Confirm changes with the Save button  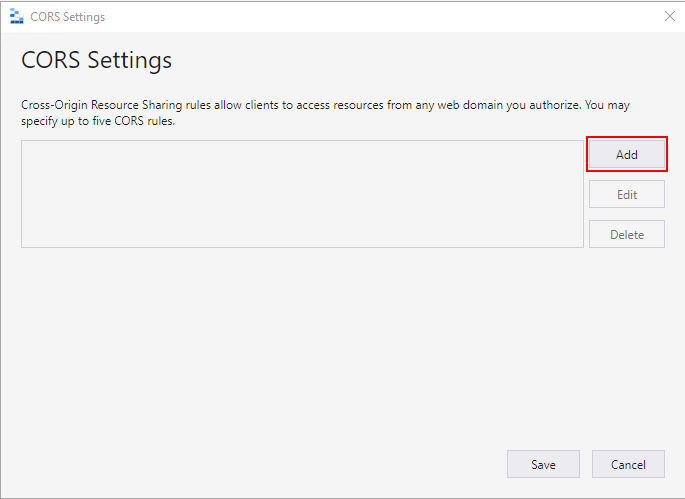pyautogui.click(x=543, y=464)
